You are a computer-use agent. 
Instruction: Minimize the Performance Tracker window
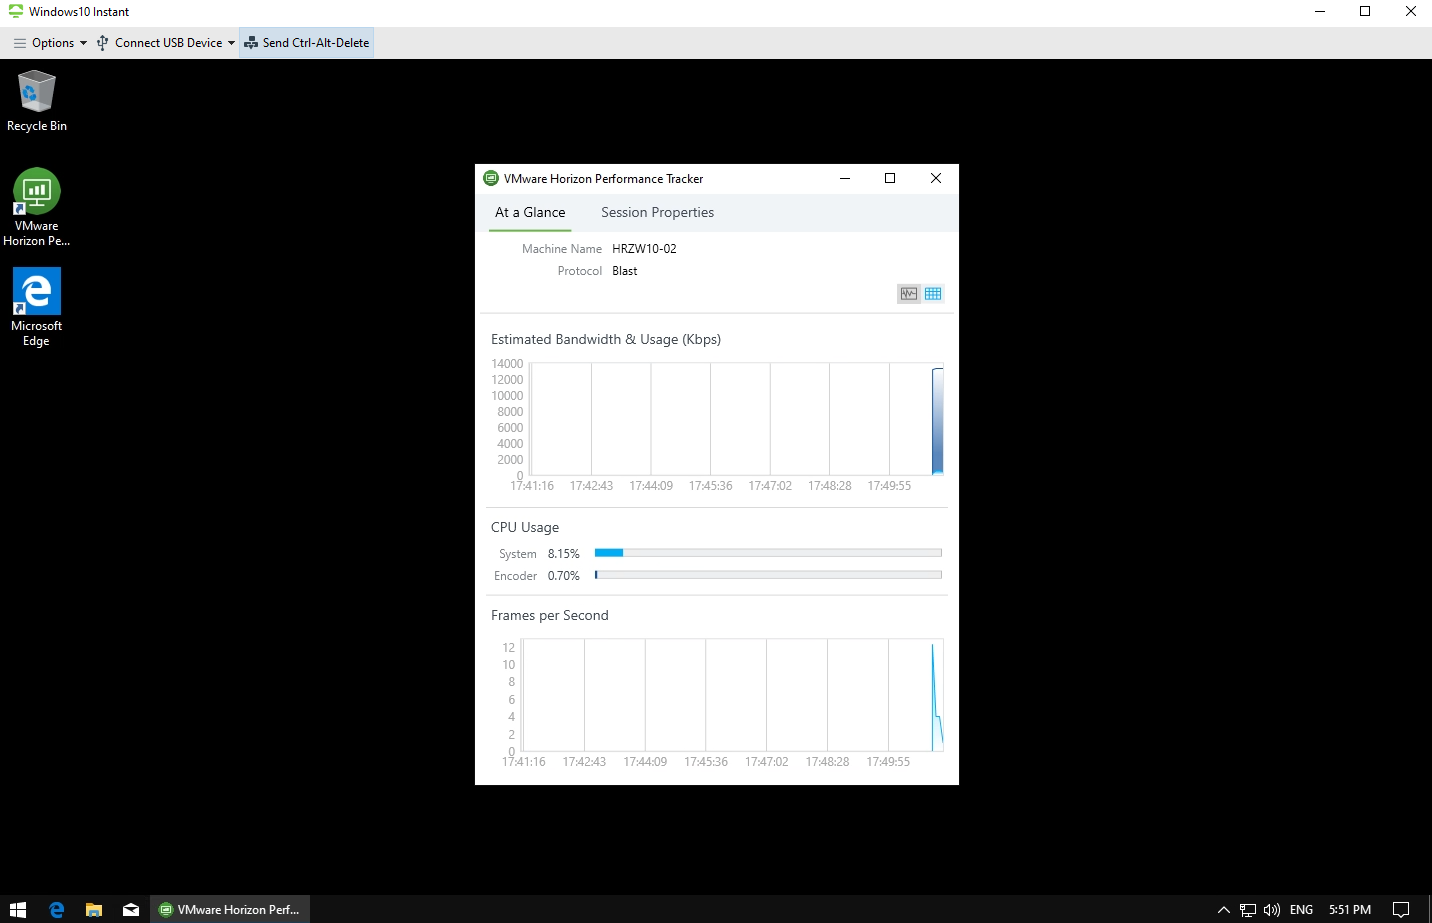(x=845, y=178)
